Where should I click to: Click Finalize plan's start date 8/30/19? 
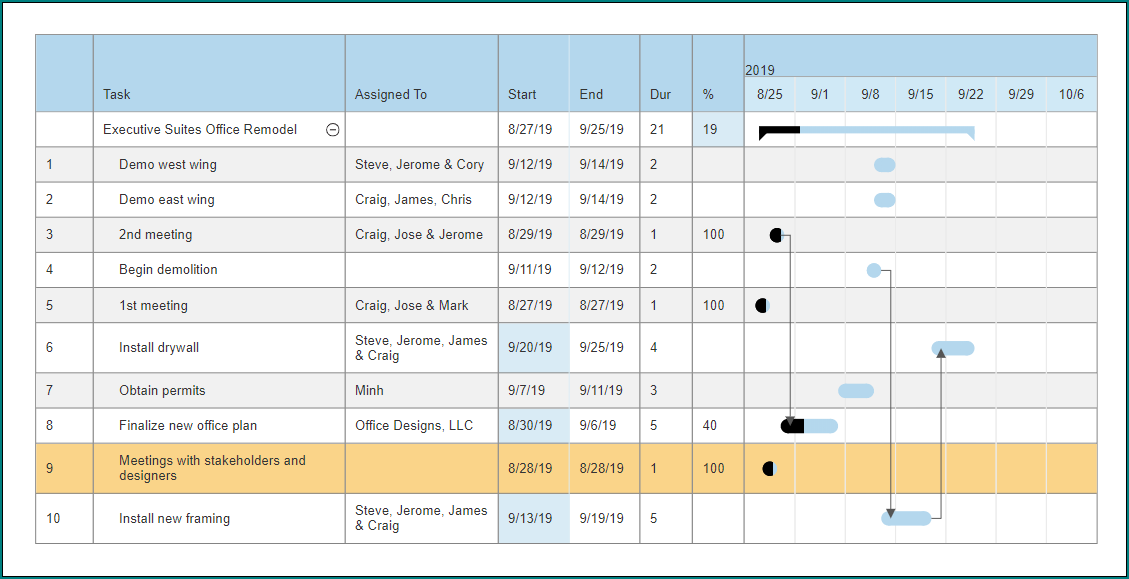[x=534, y=426]
